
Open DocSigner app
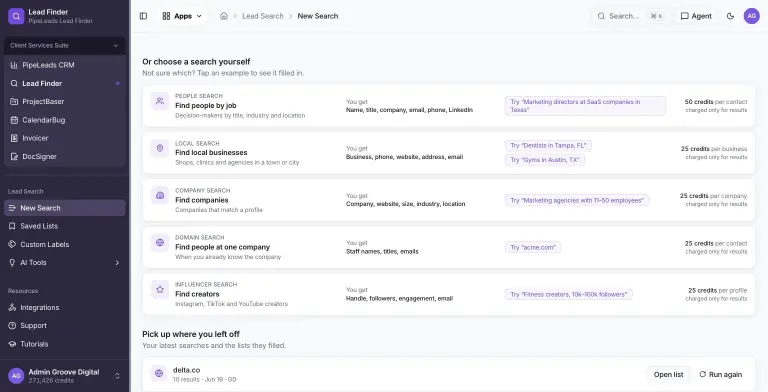64,157
